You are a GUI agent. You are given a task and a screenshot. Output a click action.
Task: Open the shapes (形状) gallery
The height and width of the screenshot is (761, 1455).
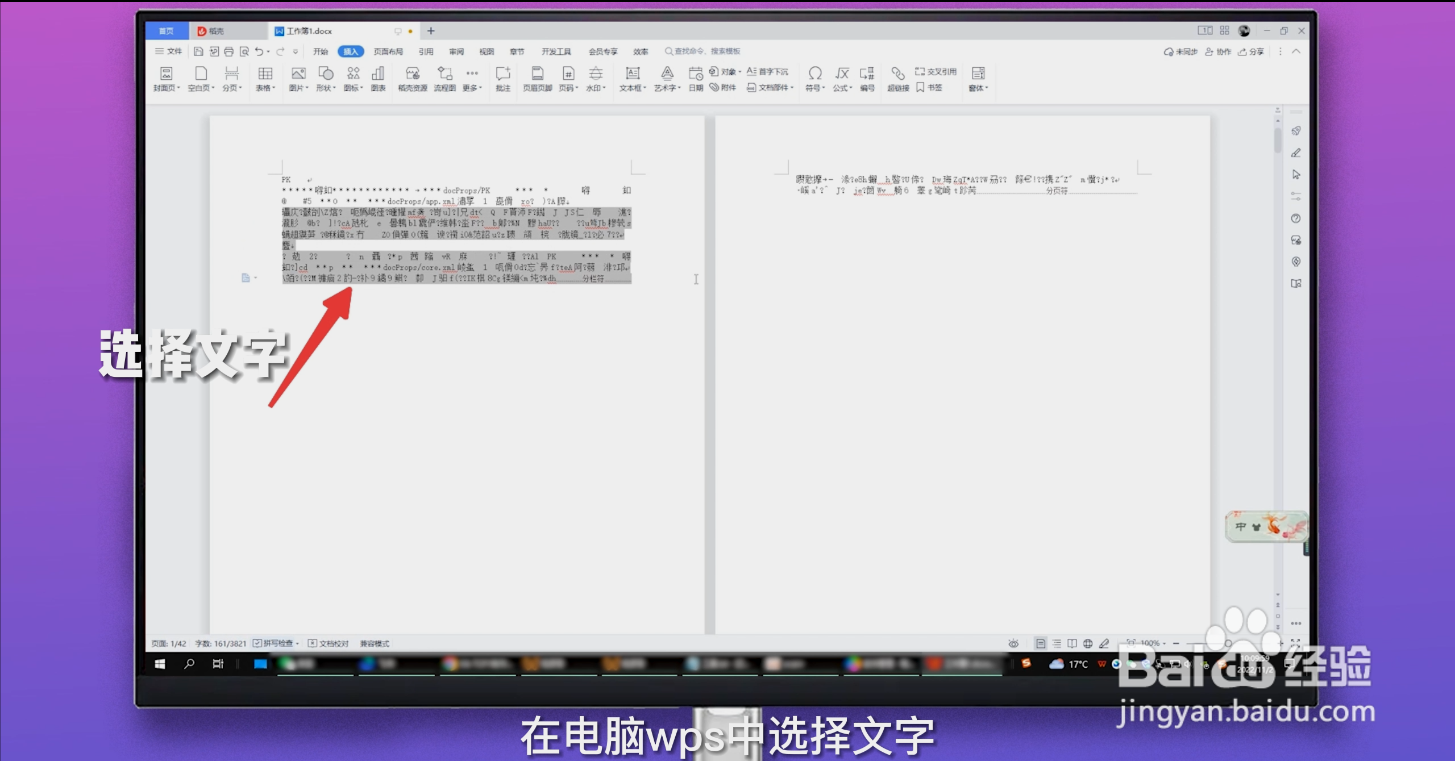tap(325, 79)
